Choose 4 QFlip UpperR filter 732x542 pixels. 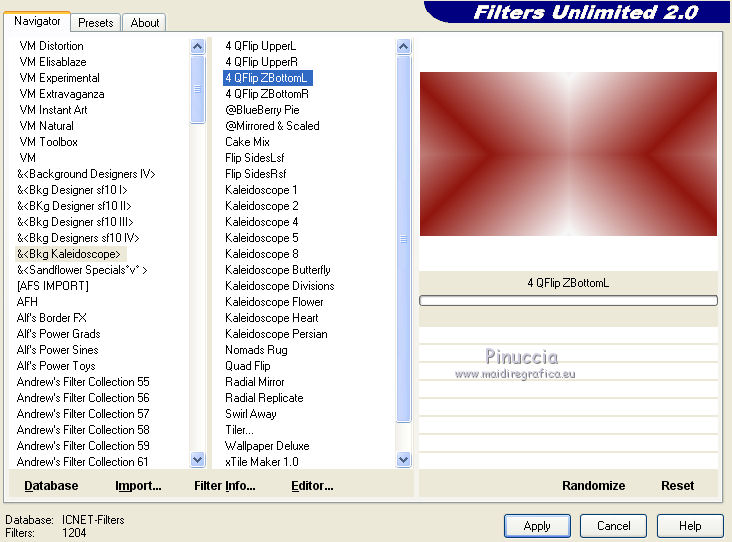click(261, 62)
